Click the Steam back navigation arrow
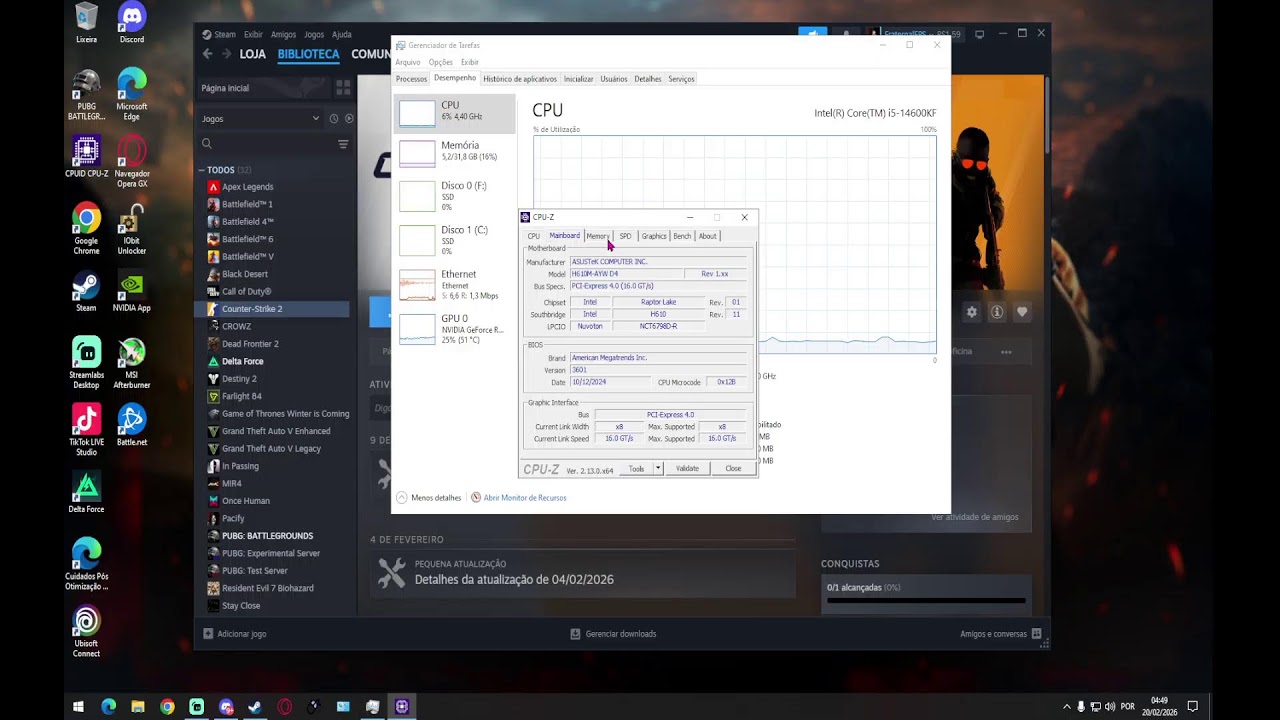This screenshot has width=1280, height=720. 207,54
